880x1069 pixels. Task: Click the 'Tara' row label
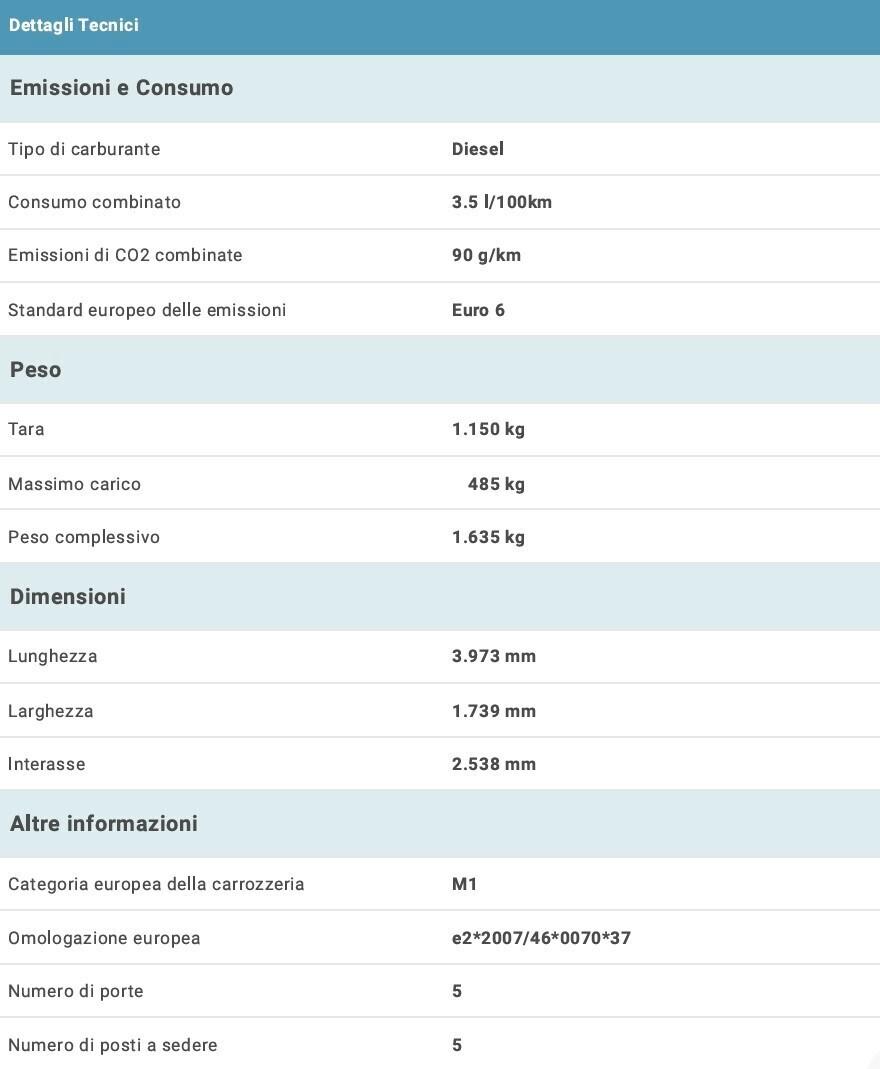click(26, 429)
